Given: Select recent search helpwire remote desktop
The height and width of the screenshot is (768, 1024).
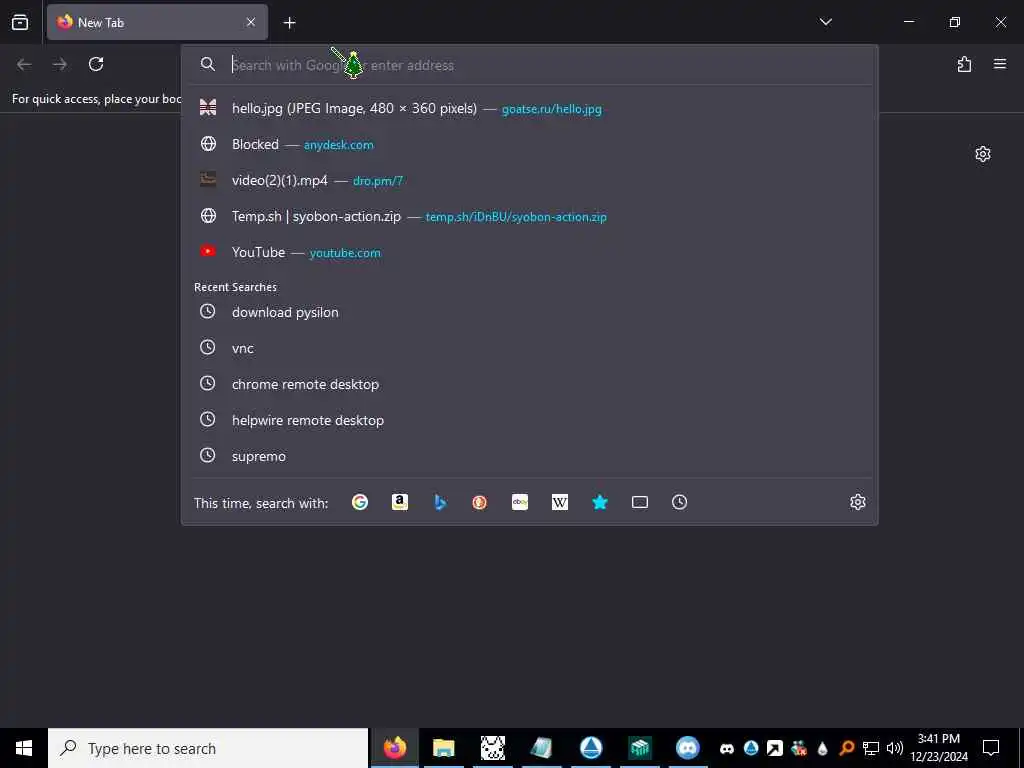Looking at the screenshot, I should point(530,420).
